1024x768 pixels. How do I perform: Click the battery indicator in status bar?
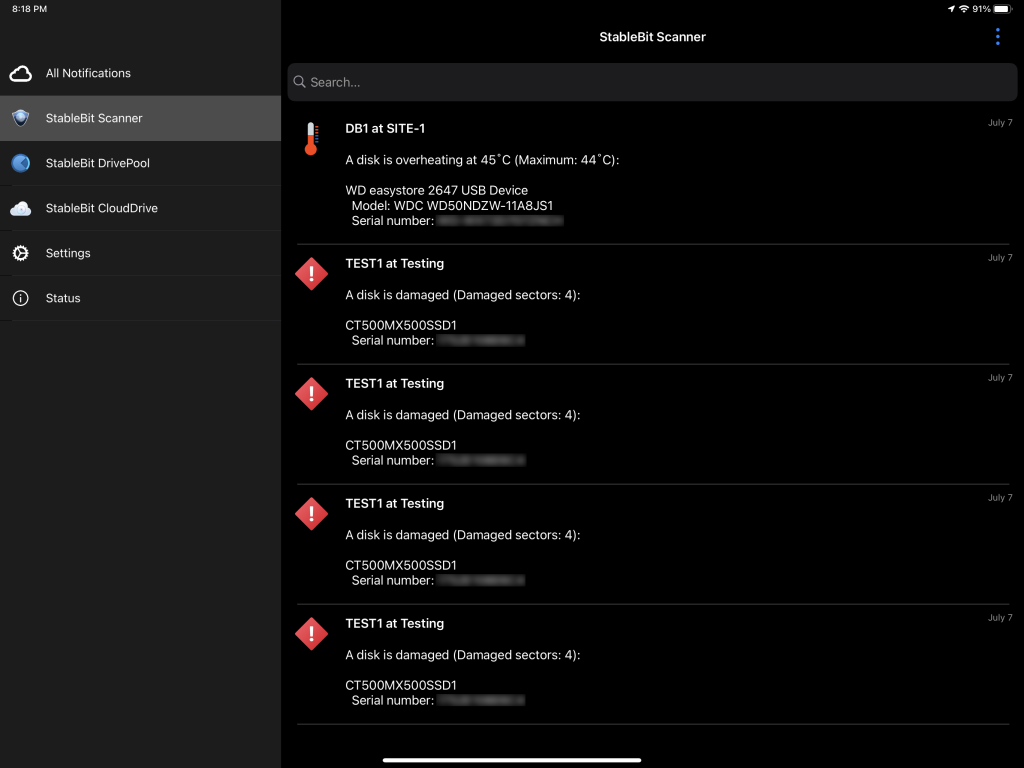coord(1002,9)
